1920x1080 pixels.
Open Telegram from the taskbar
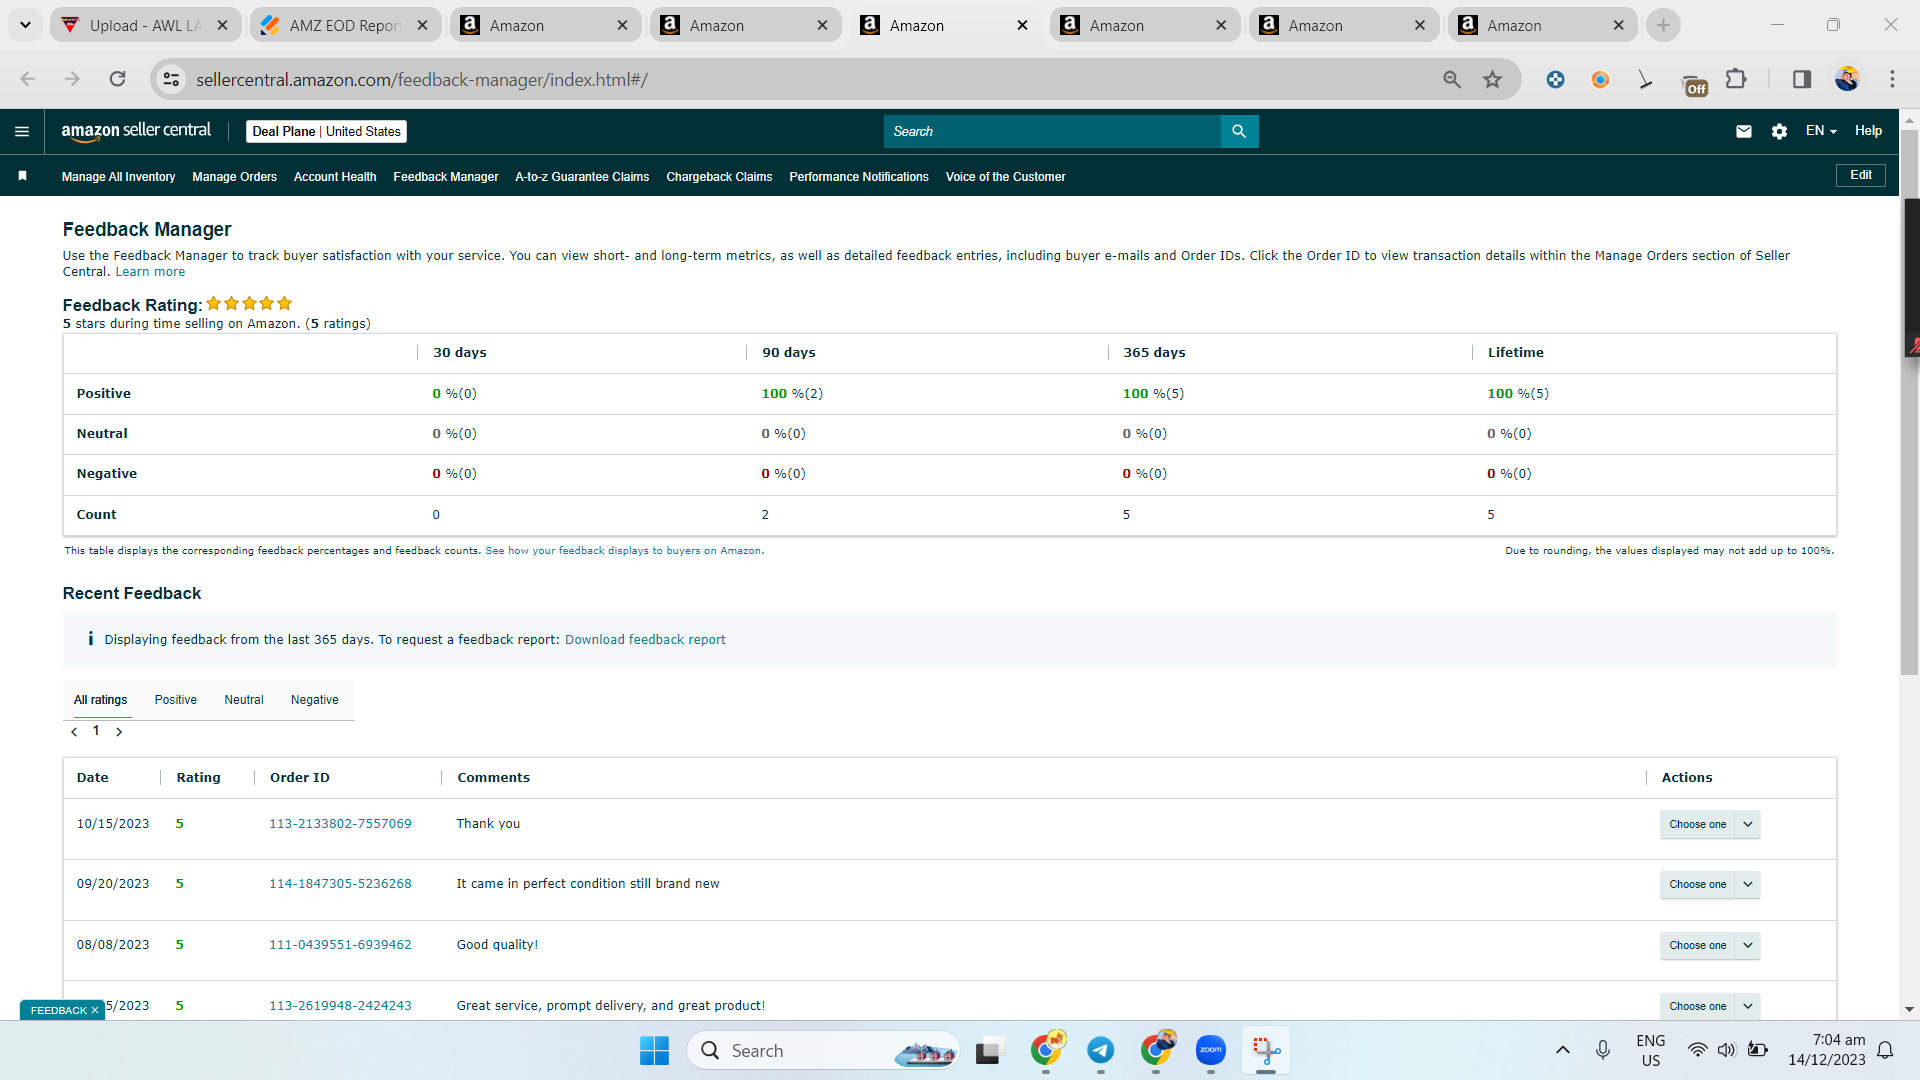(x=1101, y=1051)
